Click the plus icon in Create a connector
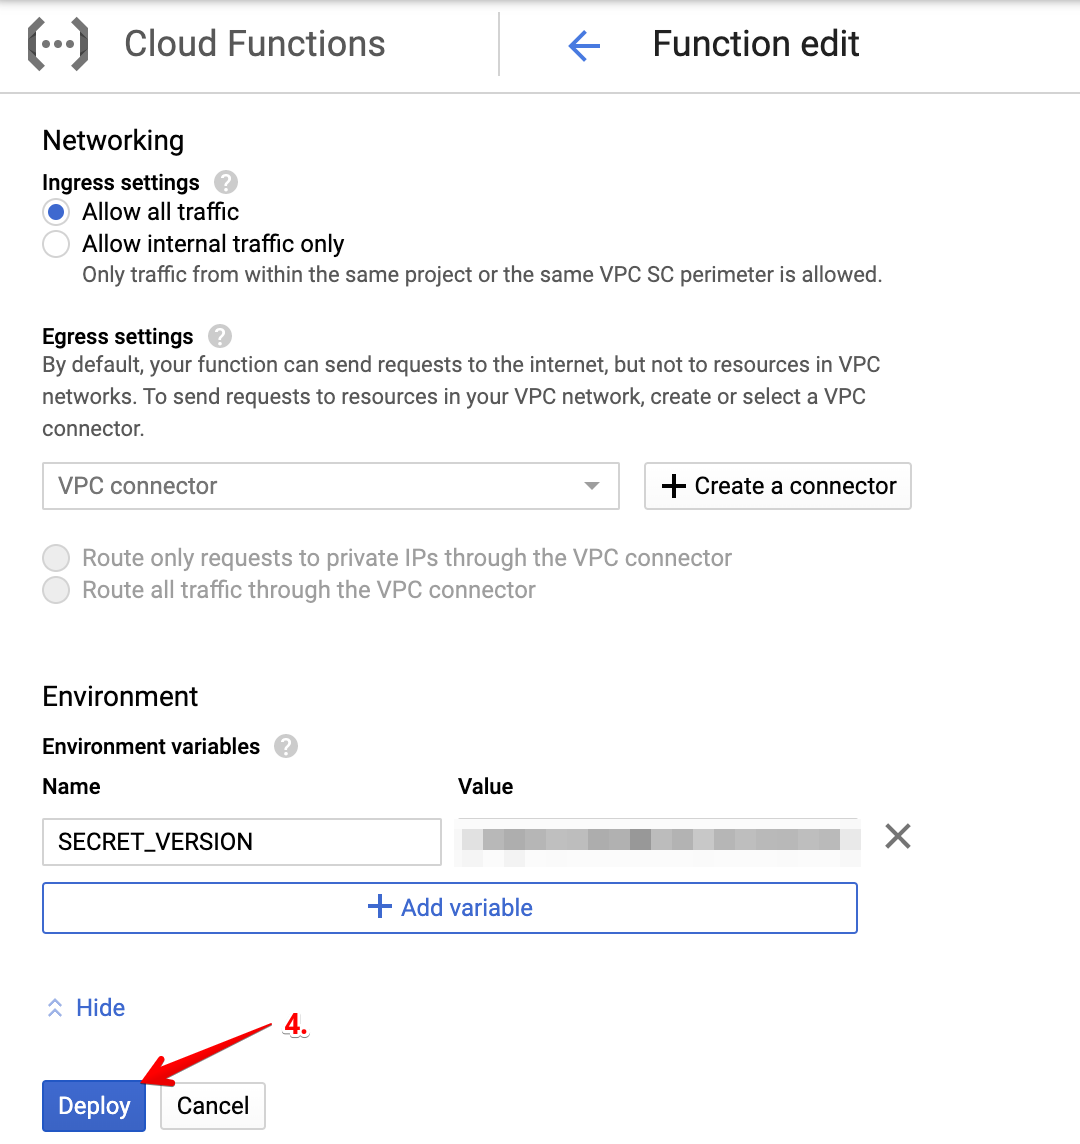Image resolution: width=1080 pixels, height=1144 pixels. (x=675, y=486)
